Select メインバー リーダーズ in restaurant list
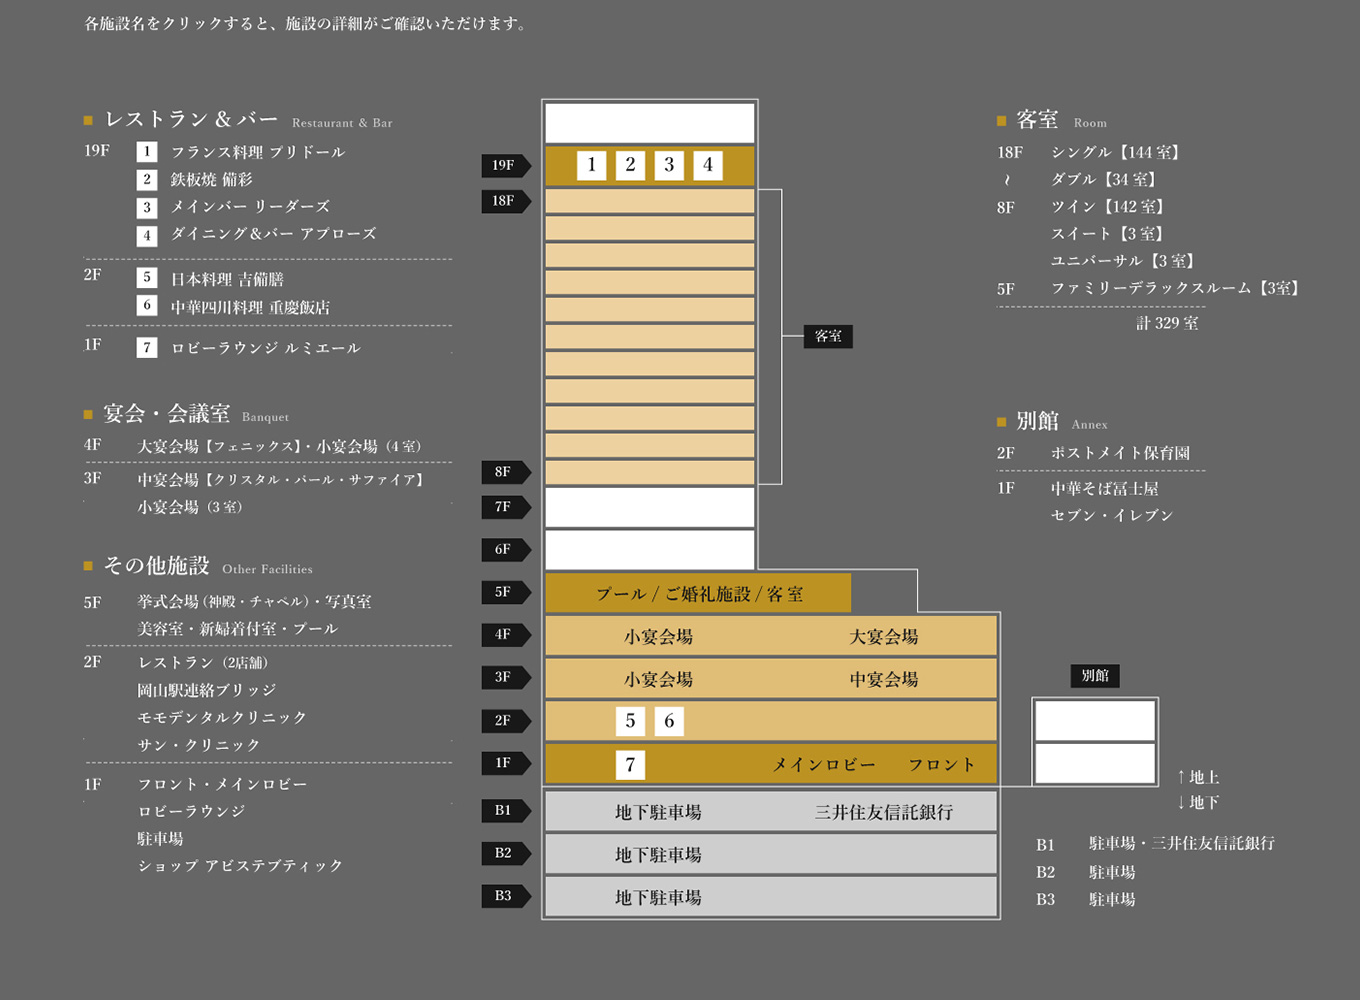 coord(249,207)
